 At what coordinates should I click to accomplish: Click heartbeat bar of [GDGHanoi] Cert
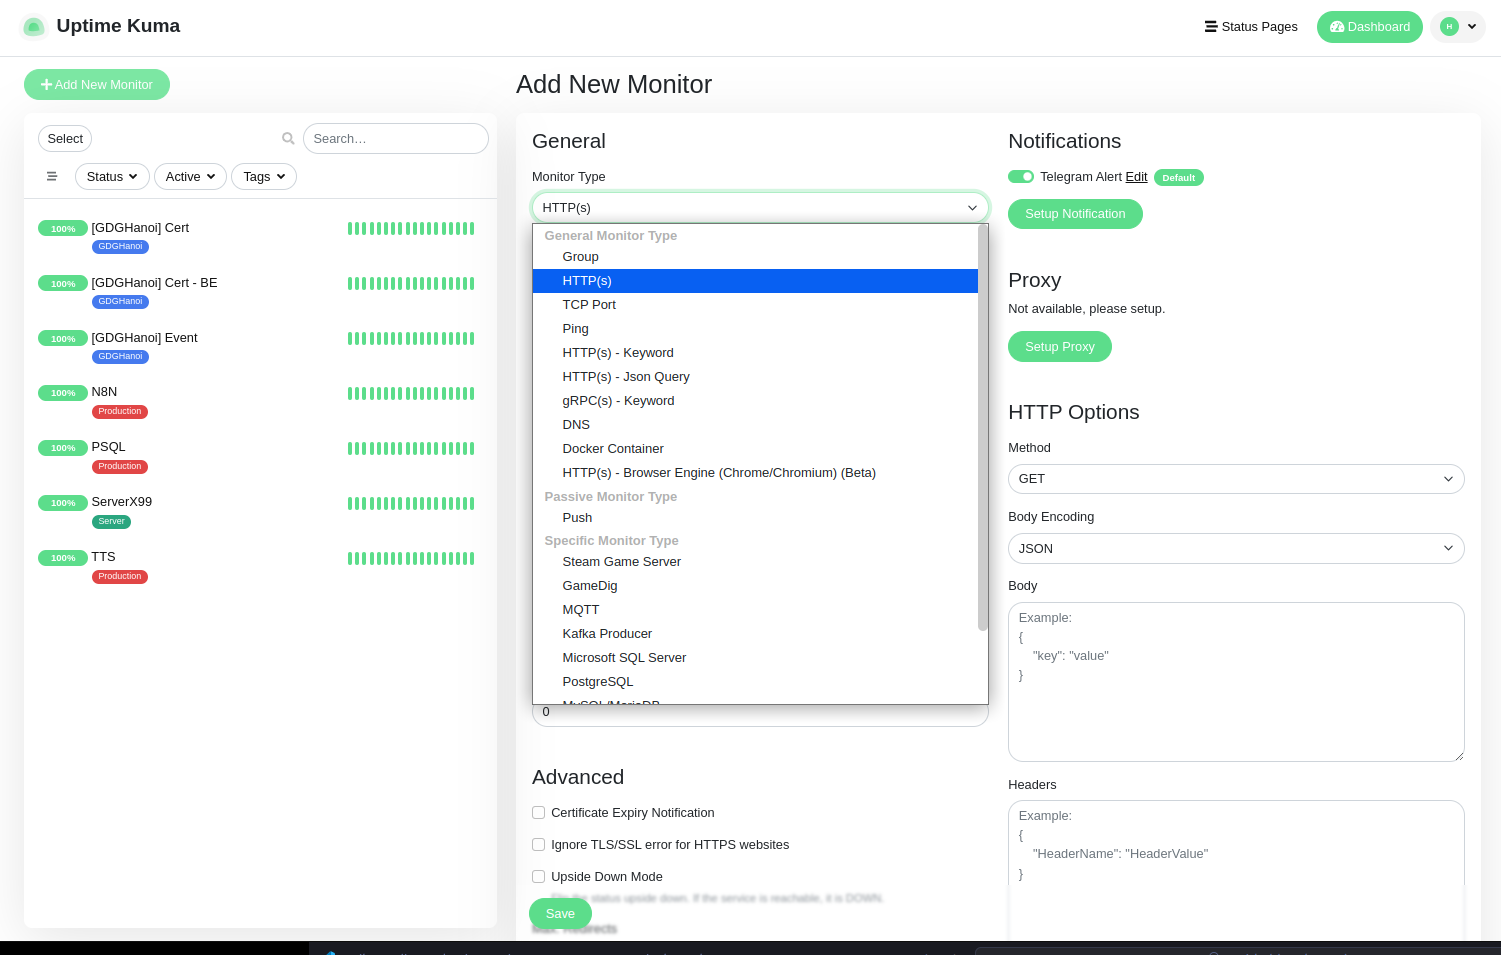click(411, 228)
